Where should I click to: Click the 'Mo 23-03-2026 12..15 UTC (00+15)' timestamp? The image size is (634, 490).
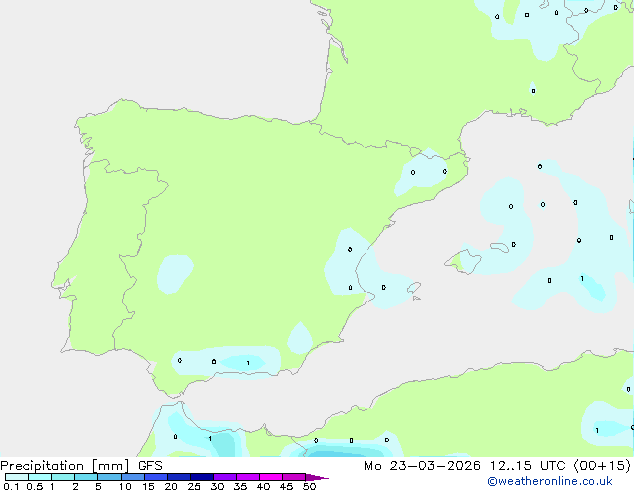coord(497,466)
